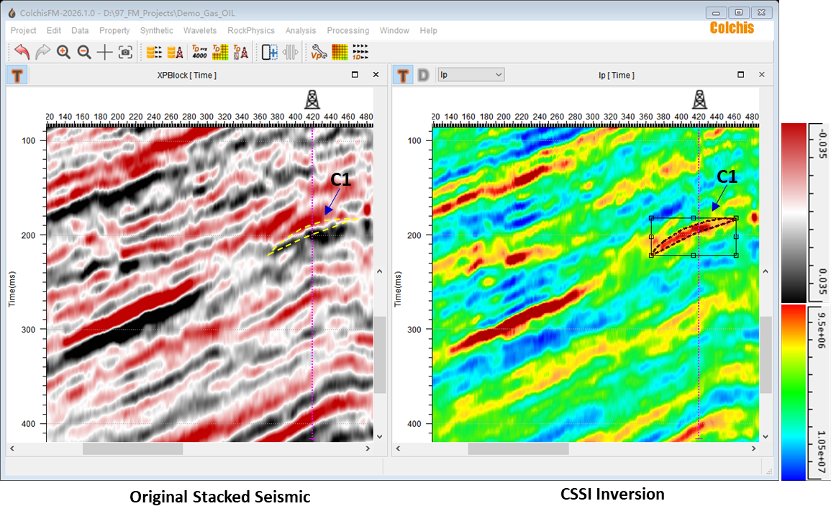Click the gray Redo arrow
Screen dimensions: 832x520
click(x=42, y=52)
